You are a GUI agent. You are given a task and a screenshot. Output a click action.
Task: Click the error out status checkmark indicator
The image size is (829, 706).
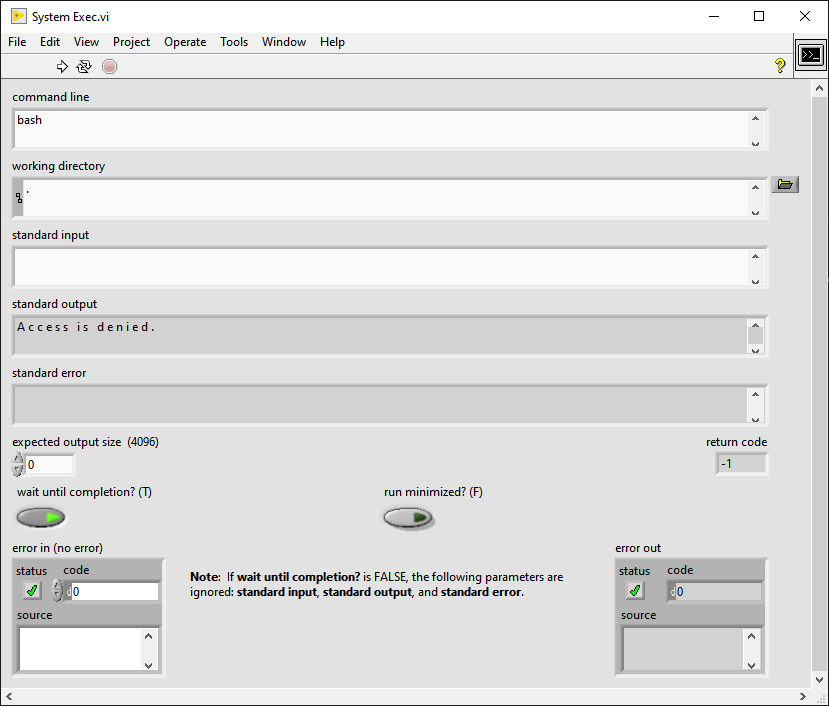pos(635,591)
